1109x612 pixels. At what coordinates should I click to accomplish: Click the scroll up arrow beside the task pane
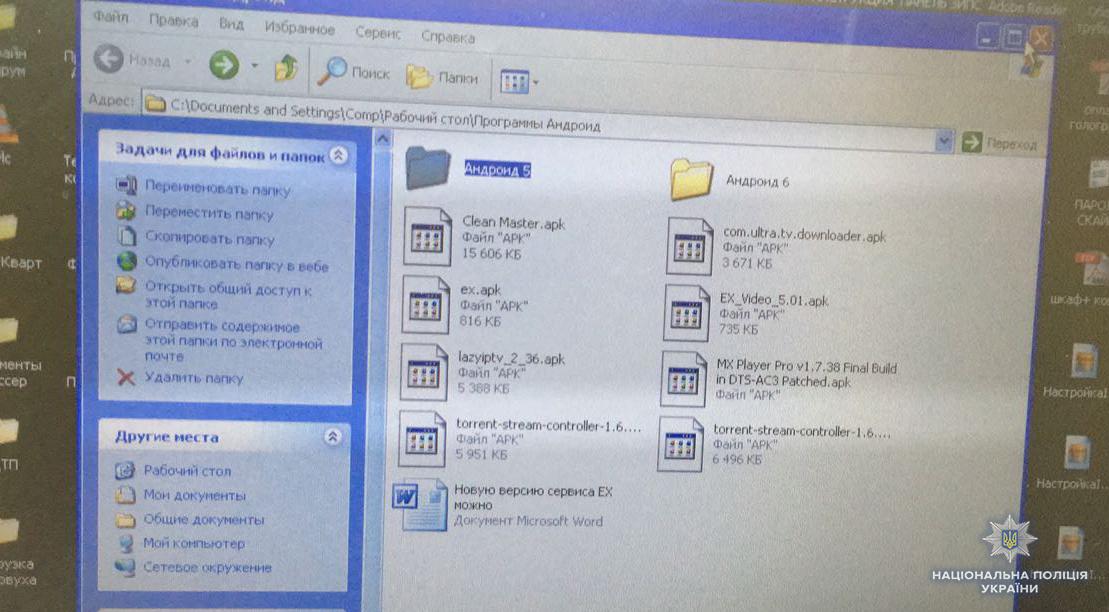(382, 138)
